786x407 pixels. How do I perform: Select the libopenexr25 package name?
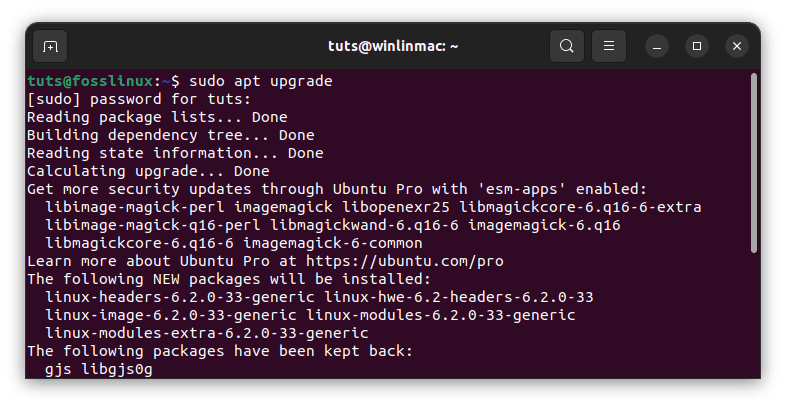pos(396,207)
